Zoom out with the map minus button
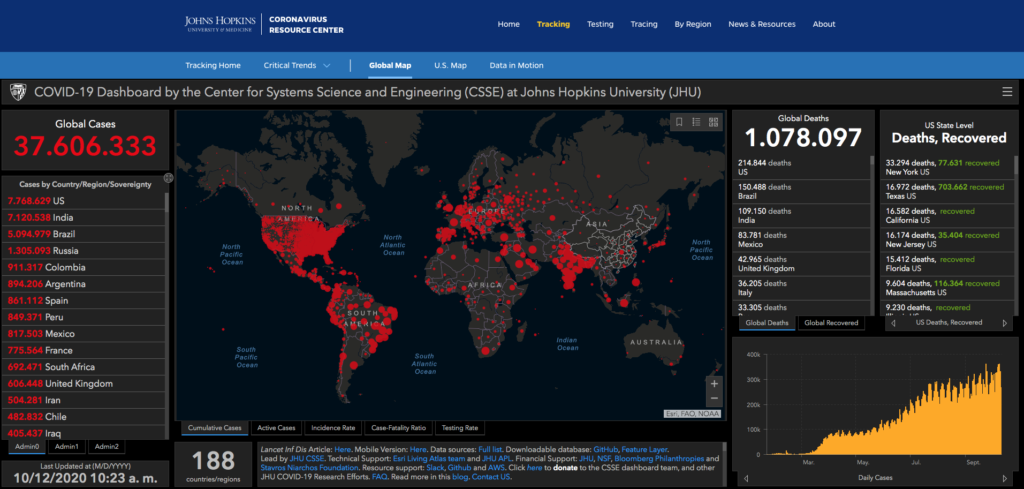 click(714, 398)
